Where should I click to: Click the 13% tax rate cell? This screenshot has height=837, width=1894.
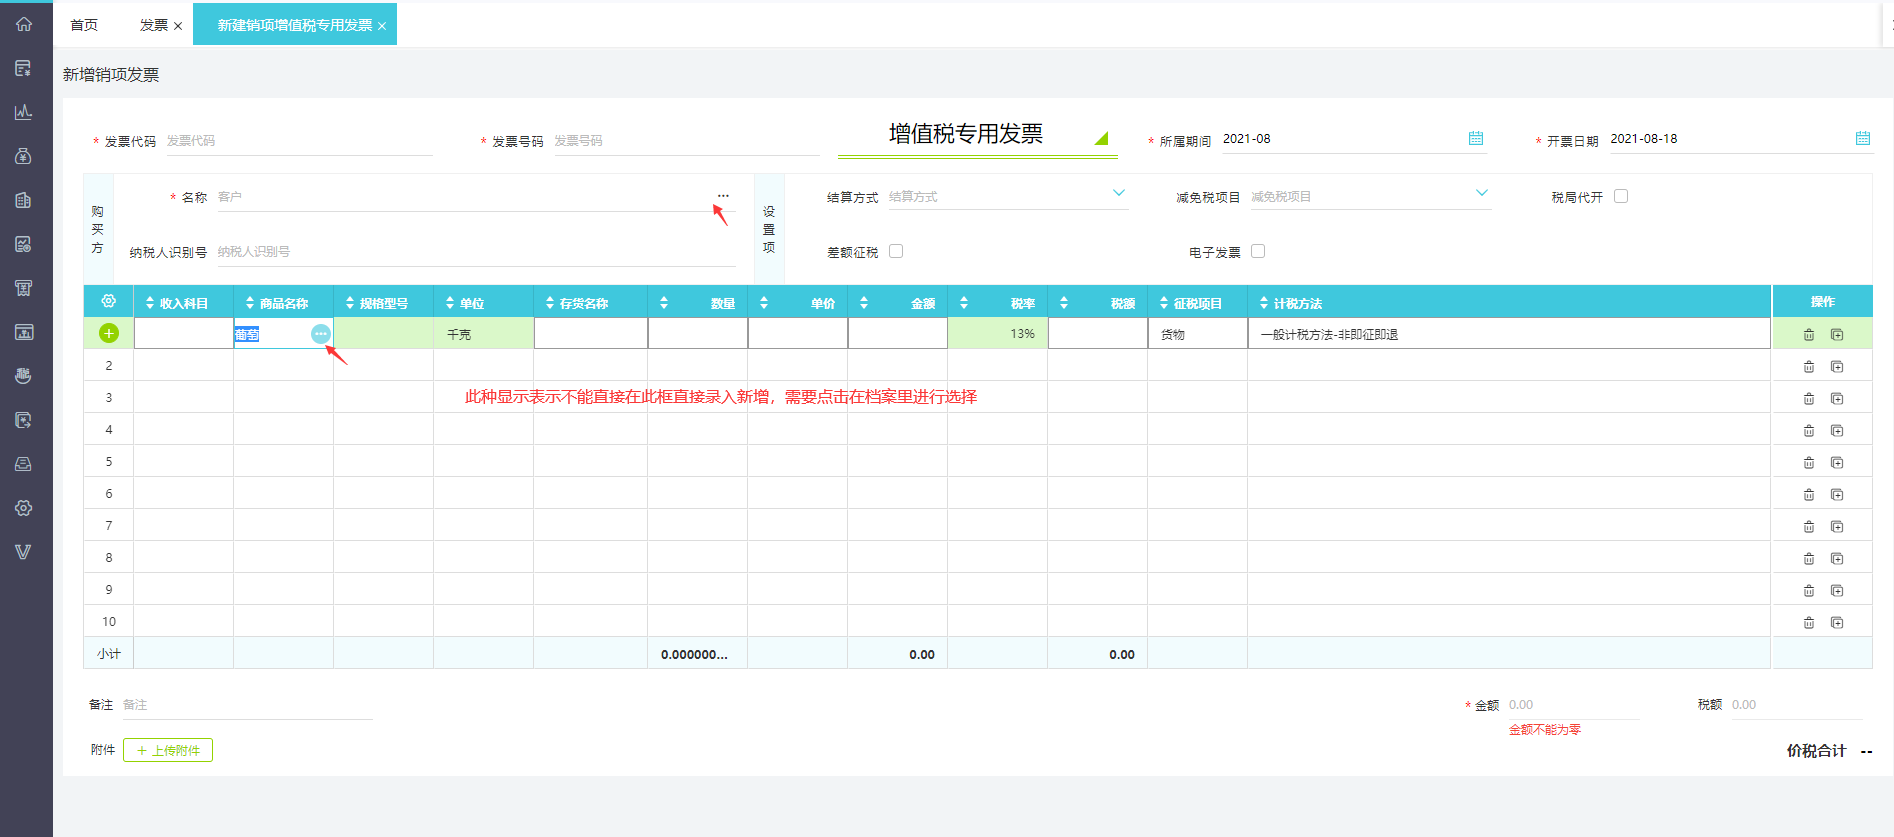point(998,334)
